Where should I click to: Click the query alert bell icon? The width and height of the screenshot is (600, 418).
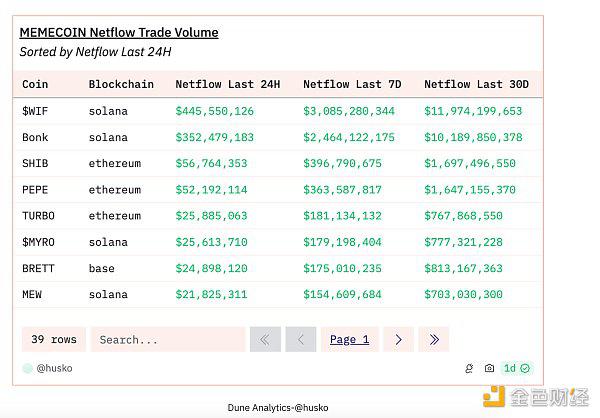click(469, 368)
